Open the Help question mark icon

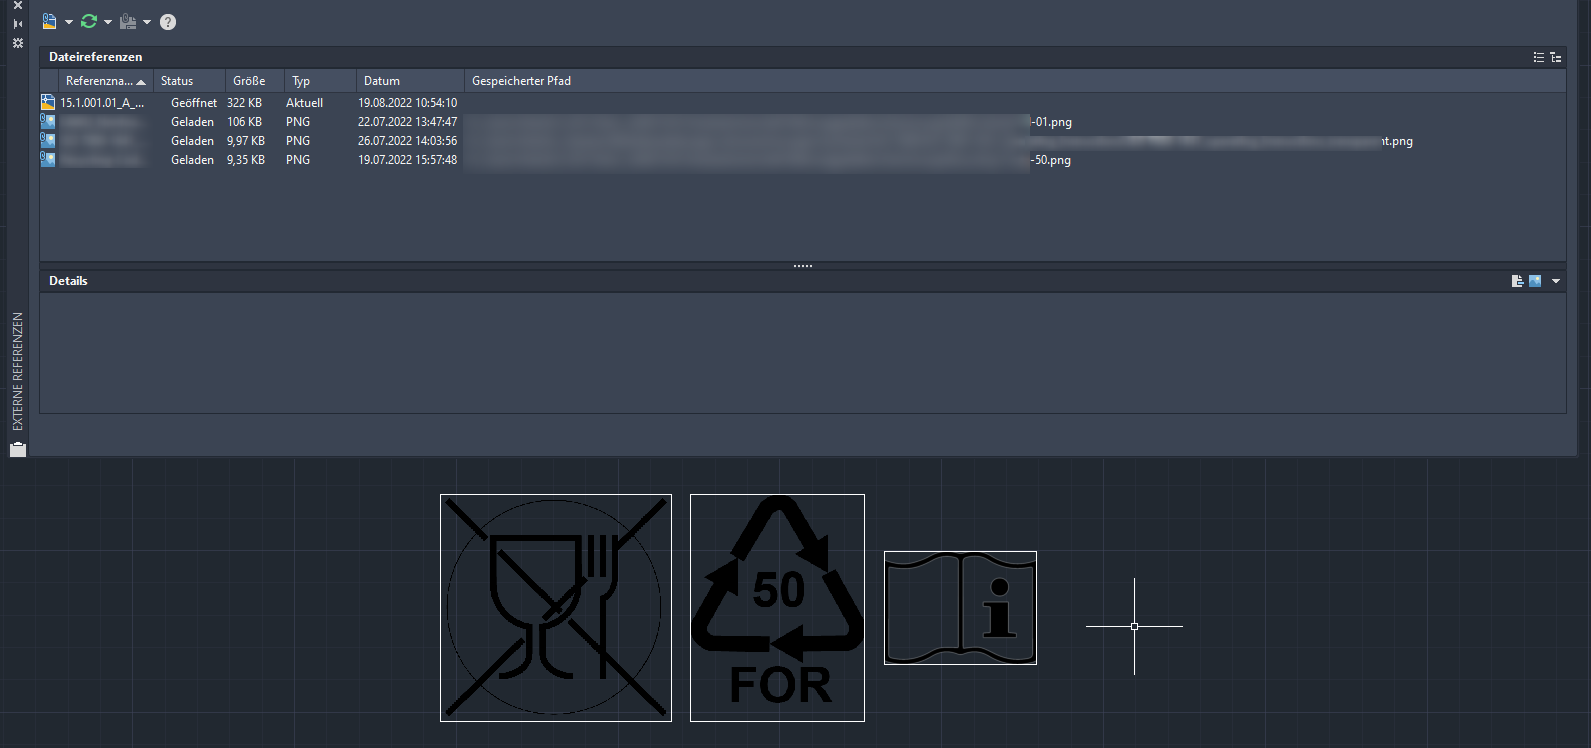coord(168,22)
